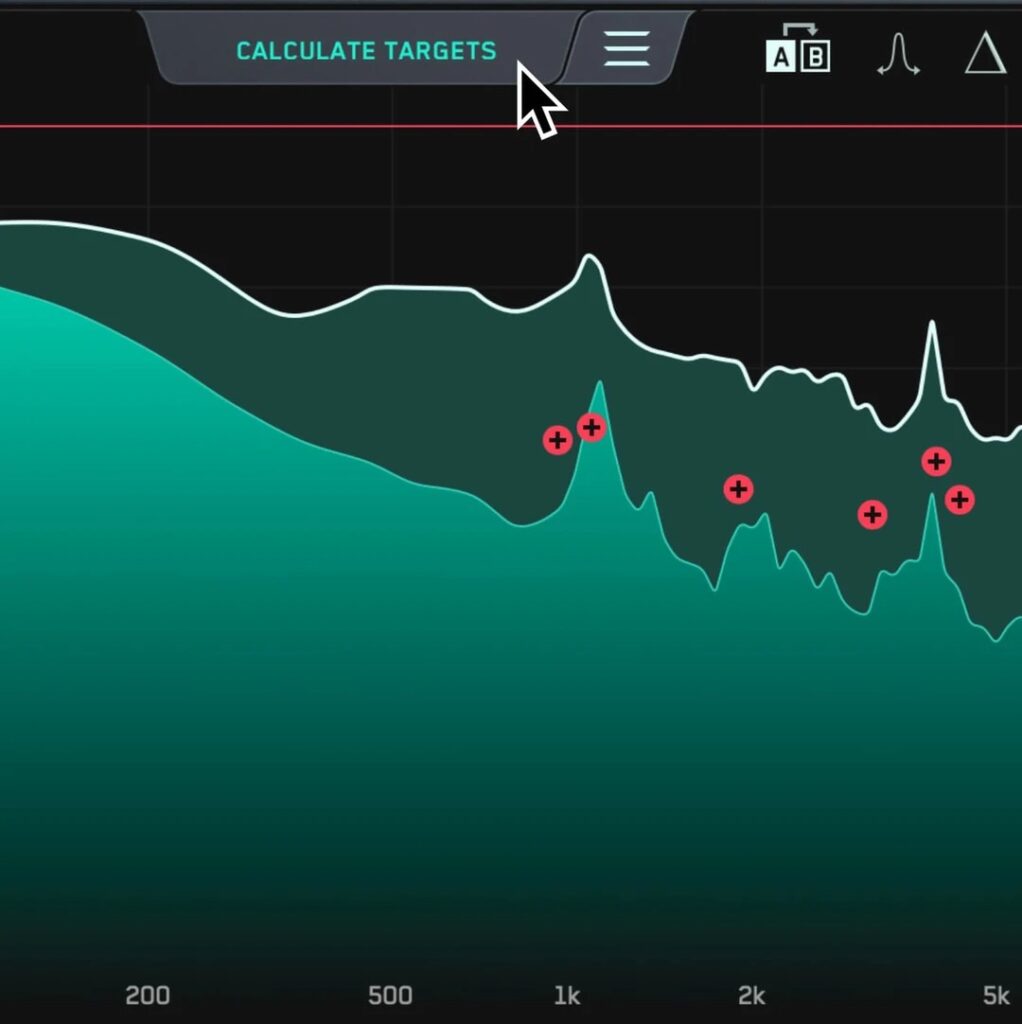
Task: Select red plus node atop 1k peak
Action: (592, 428)
